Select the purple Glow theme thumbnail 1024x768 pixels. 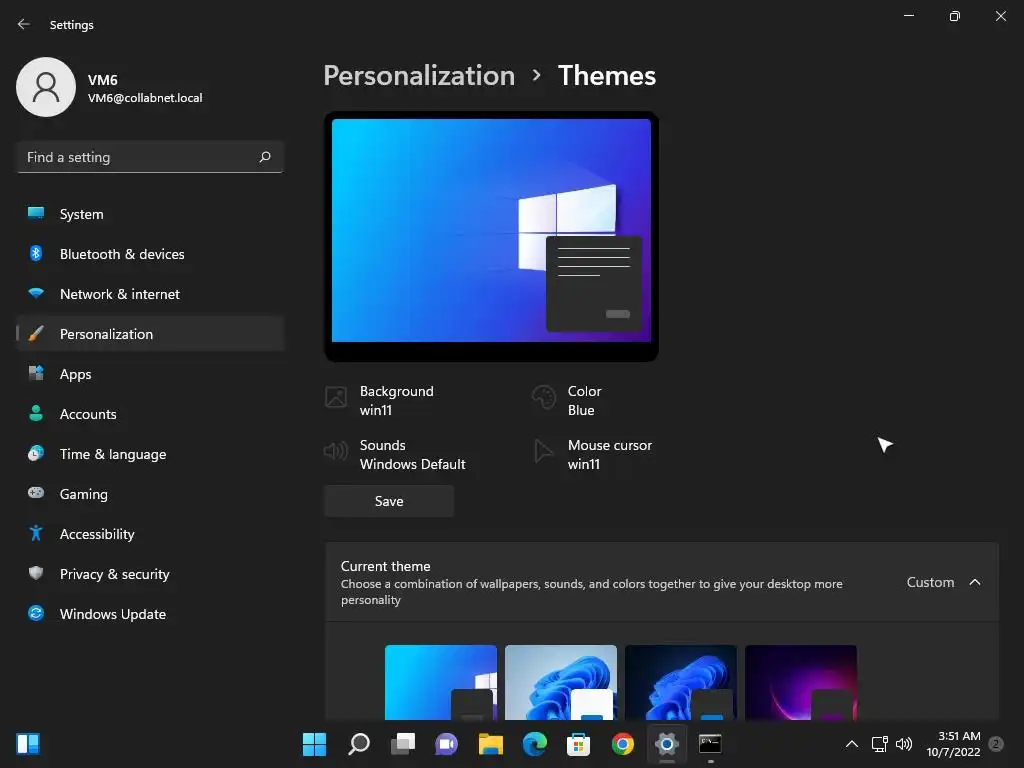click(x=801, y=682)
